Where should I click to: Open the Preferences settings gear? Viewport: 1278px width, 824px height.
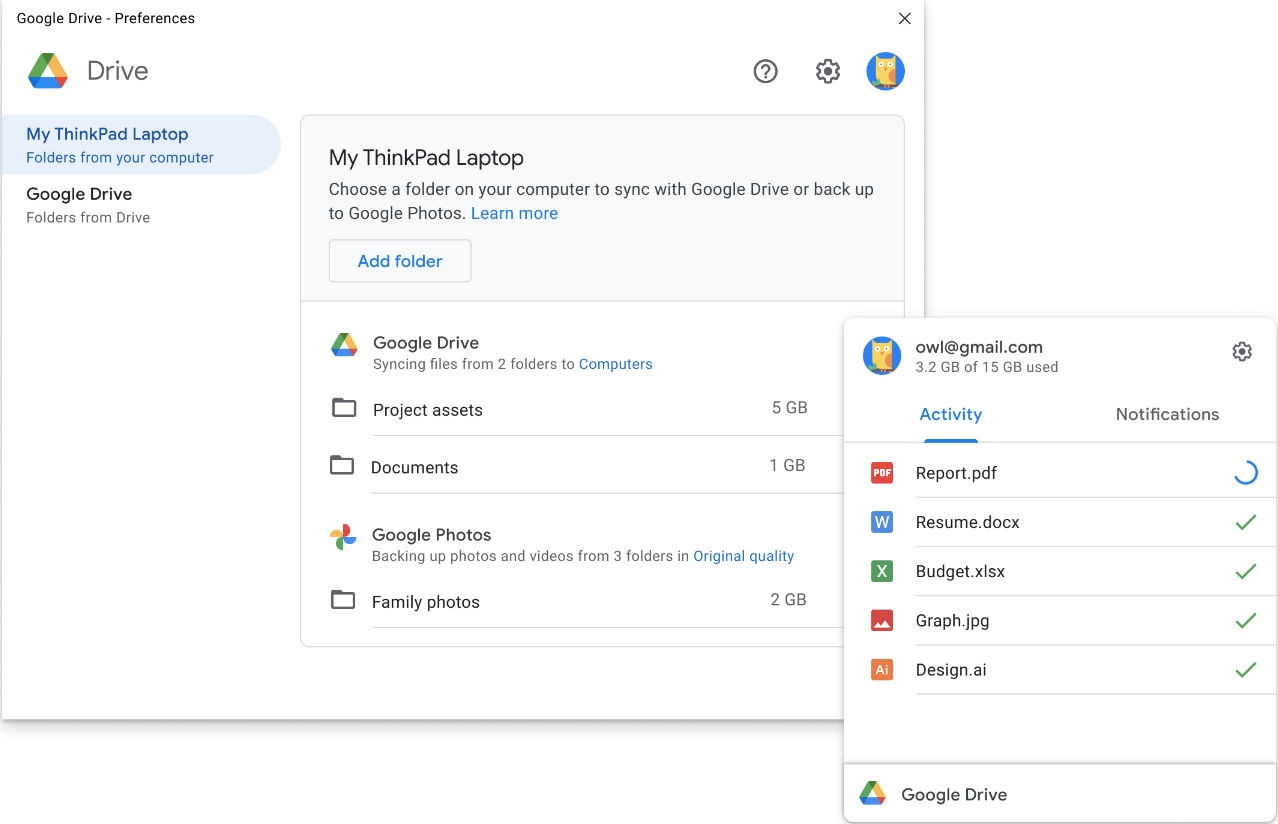click(x=827, y=71)
